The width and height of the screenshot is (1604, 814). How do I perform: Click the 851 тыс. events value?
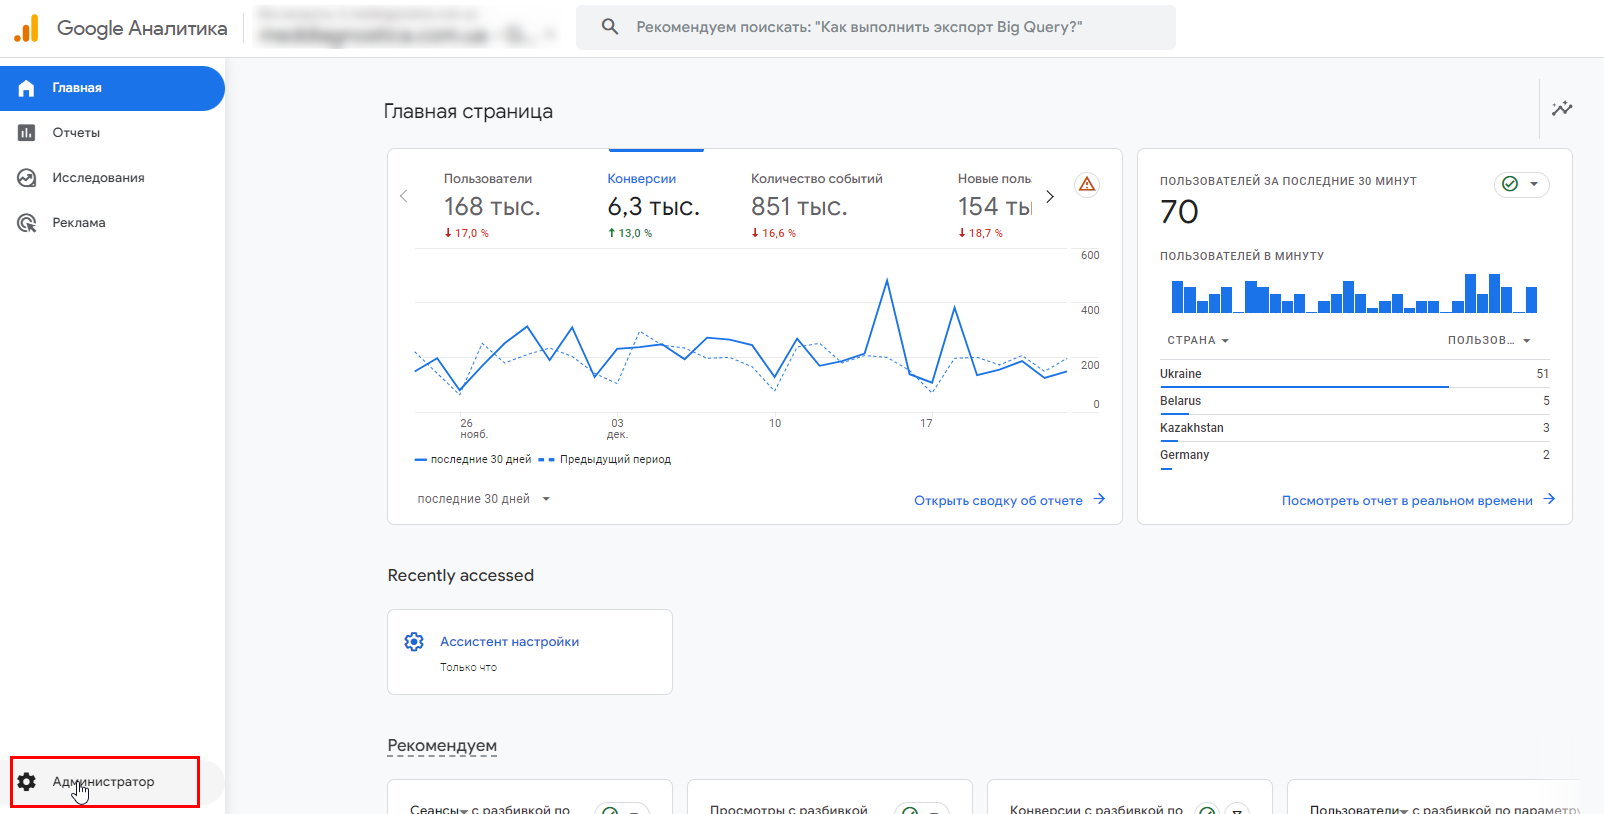pyautogui.click(x=799, y=207)
